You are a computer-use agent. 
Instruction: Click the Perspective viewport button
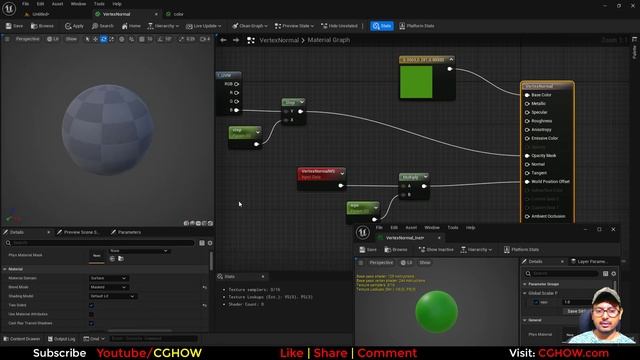point(27,39)
